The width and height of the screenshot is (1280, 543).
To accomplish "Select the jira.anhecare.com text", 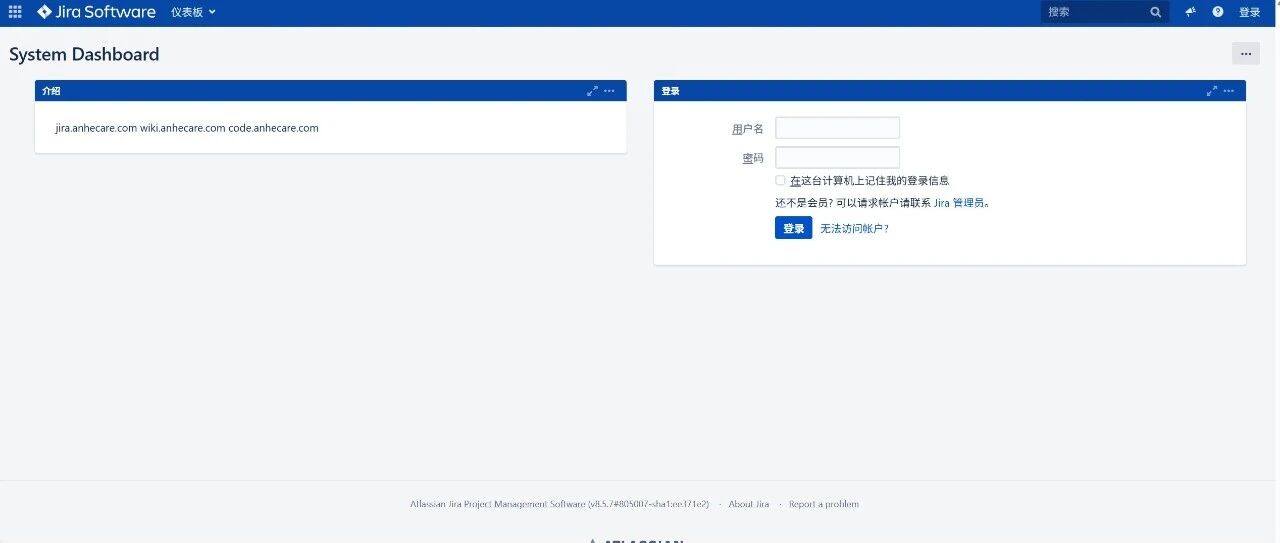I will [x=96, y=128].
